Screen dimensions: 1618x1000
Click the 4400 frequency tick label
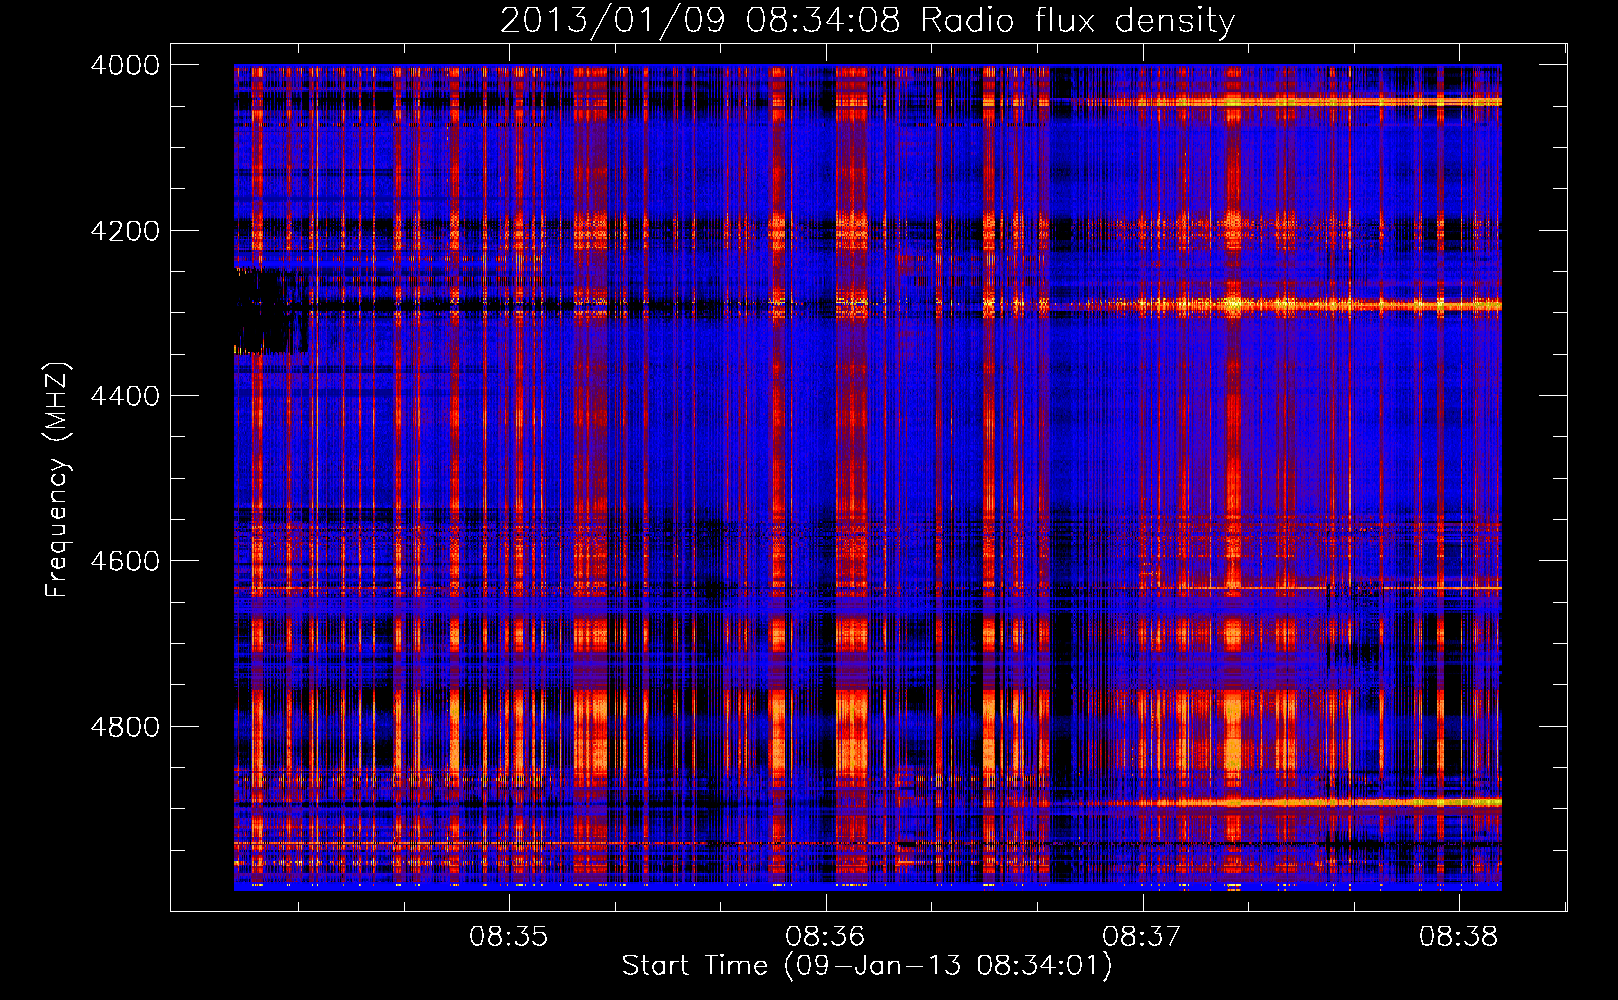click(125, 396)
